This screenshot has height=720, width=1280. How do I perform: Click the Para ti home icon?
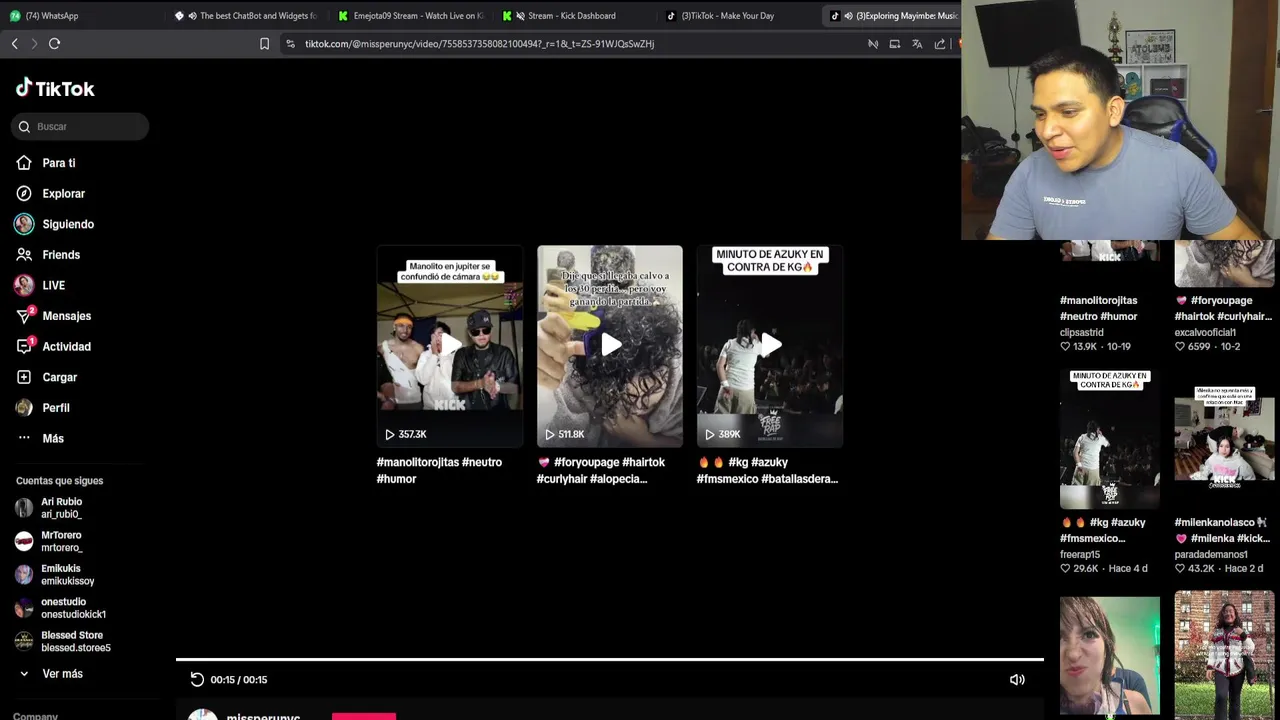pos(24,163)
